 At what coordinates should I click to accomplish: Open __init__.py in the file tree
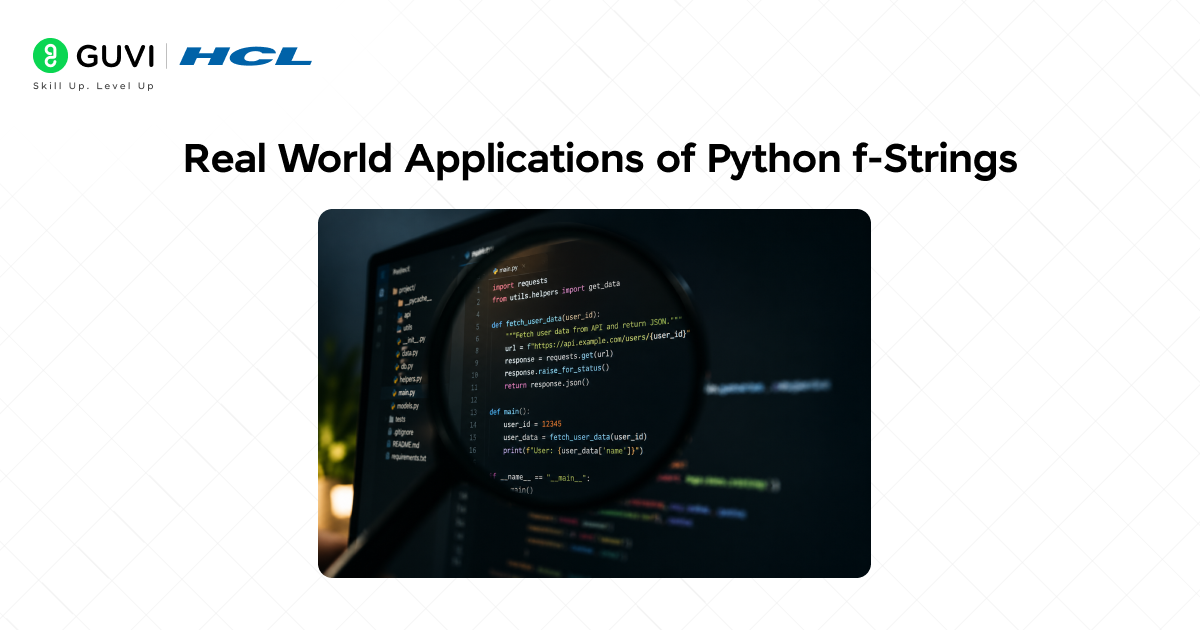tap(413, 340)
